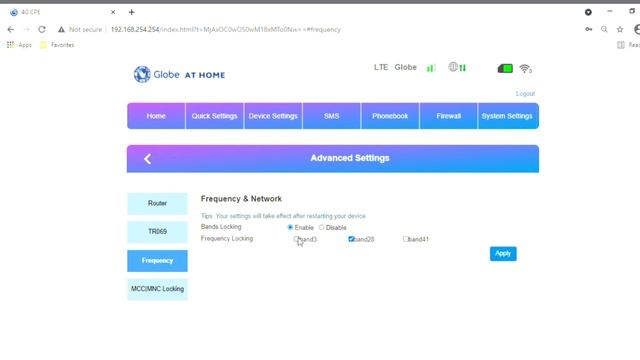Open a new browser tab
The width and height of the screenshot is (640, 360).
click(131, 12)
